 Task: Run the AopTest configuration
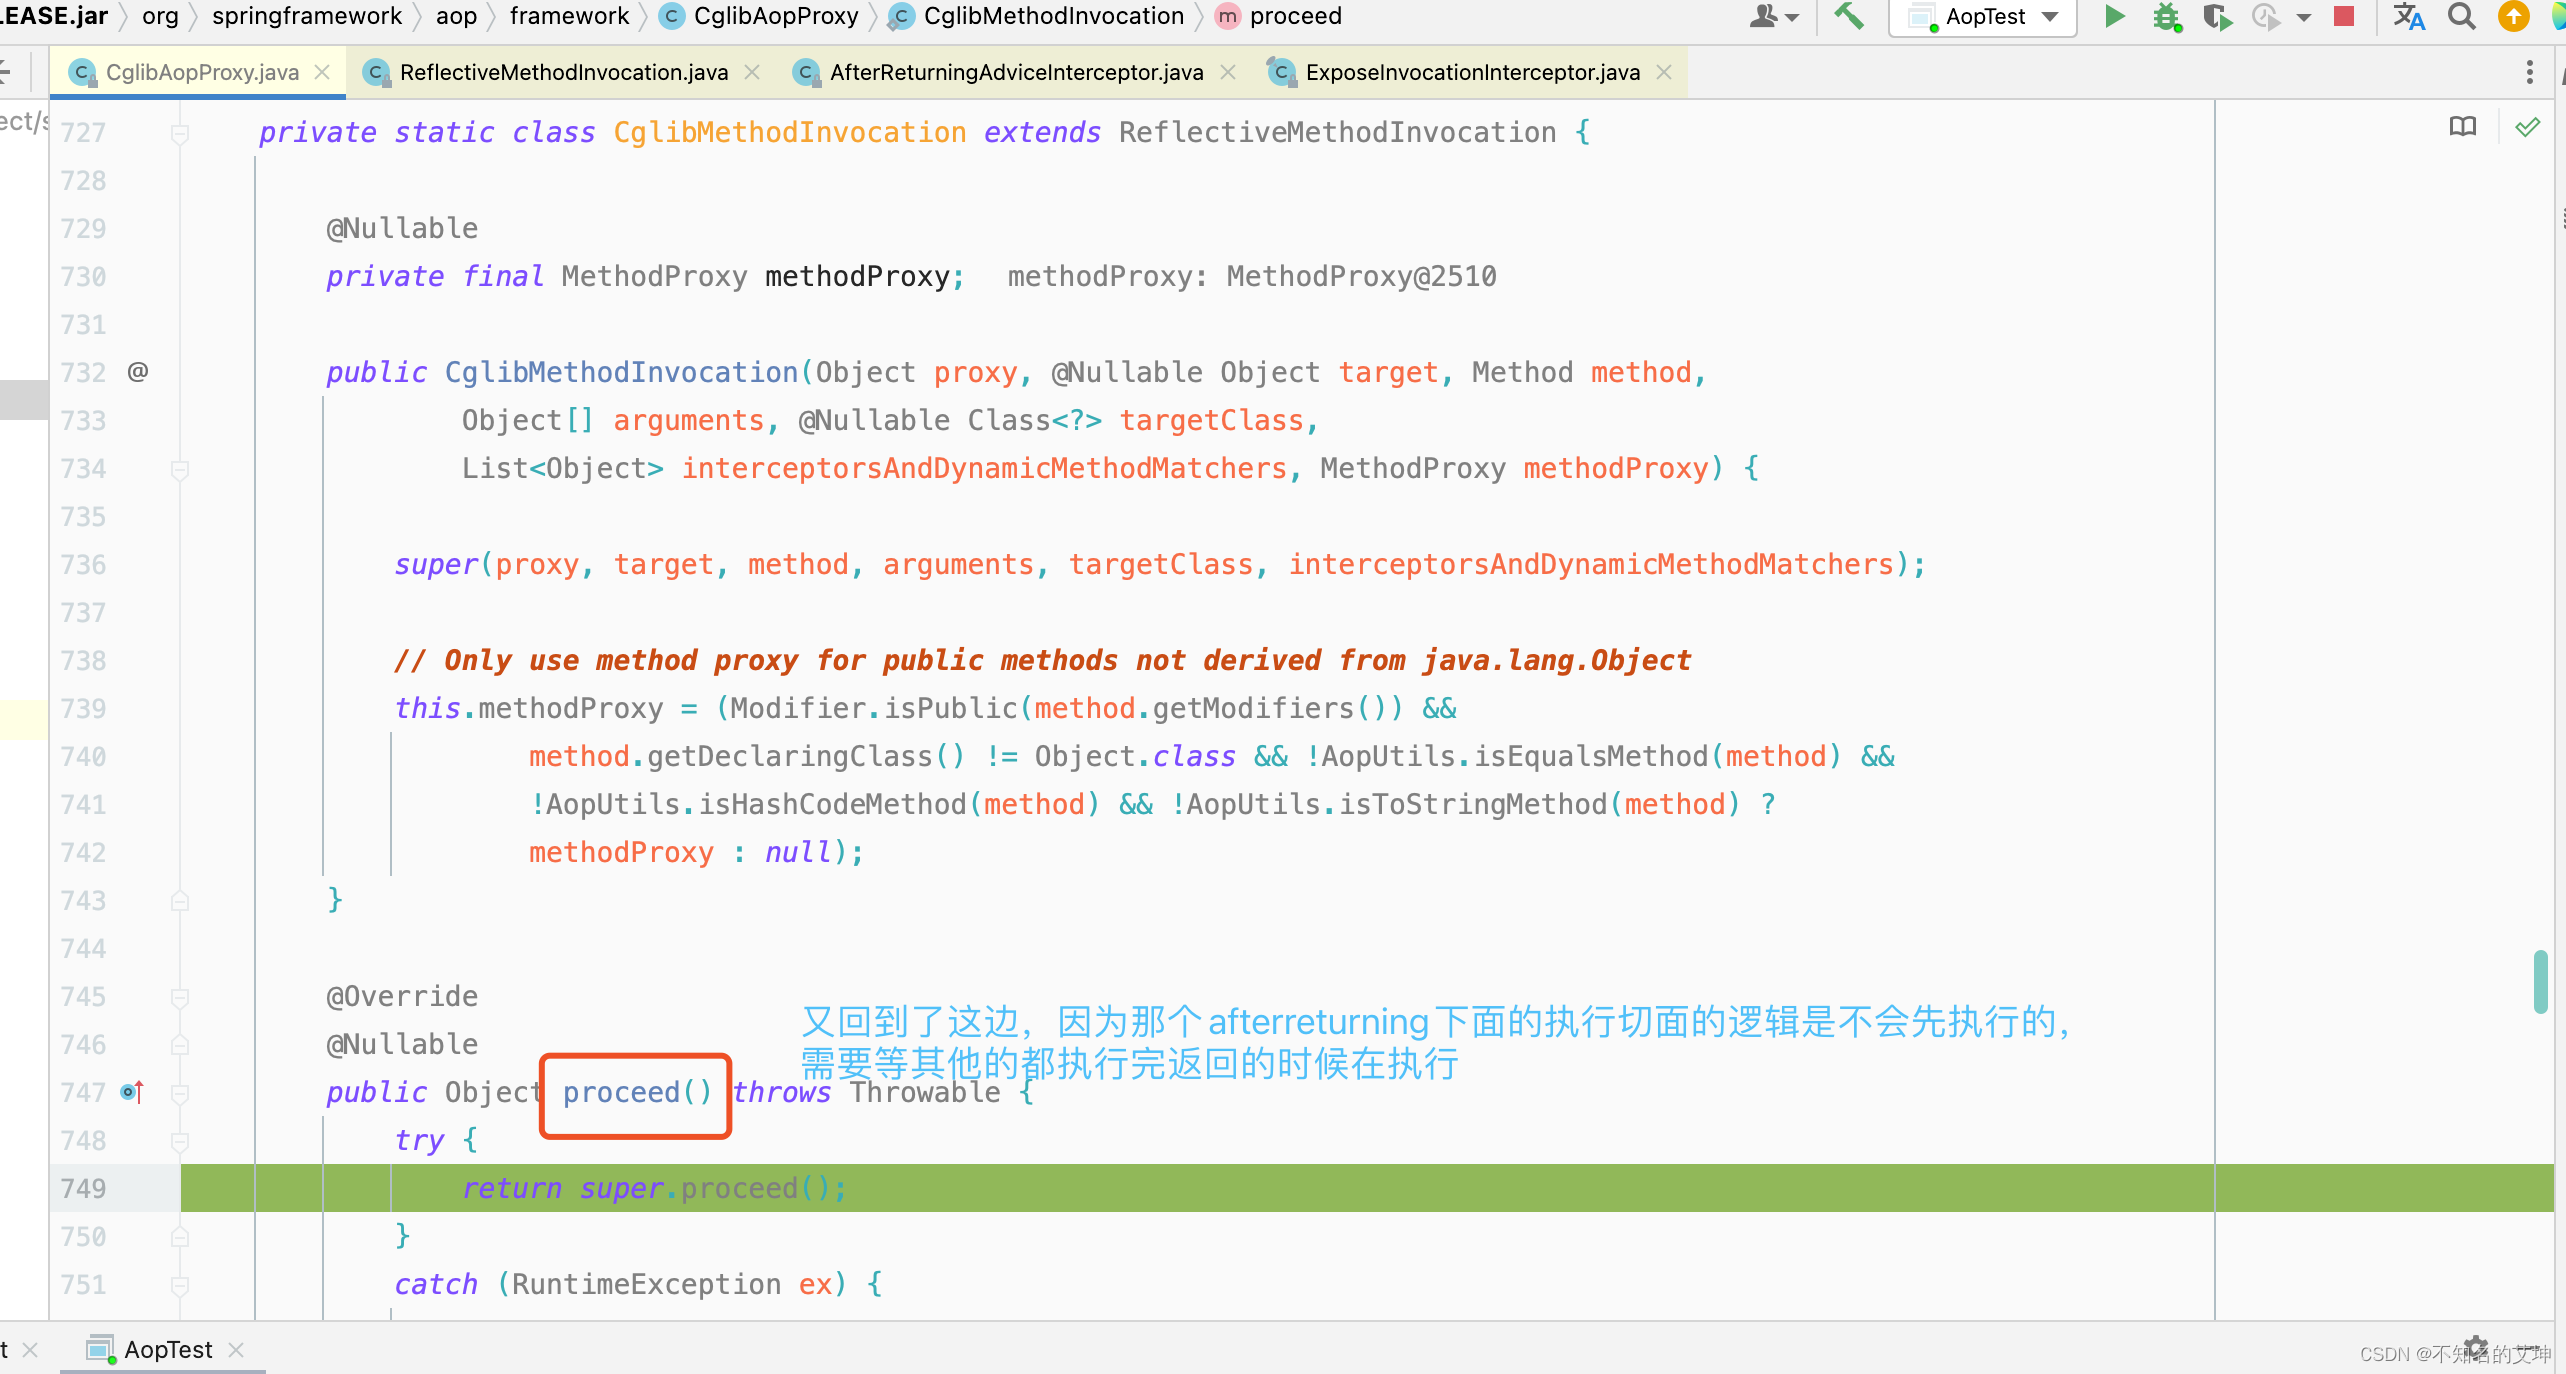2114,17
